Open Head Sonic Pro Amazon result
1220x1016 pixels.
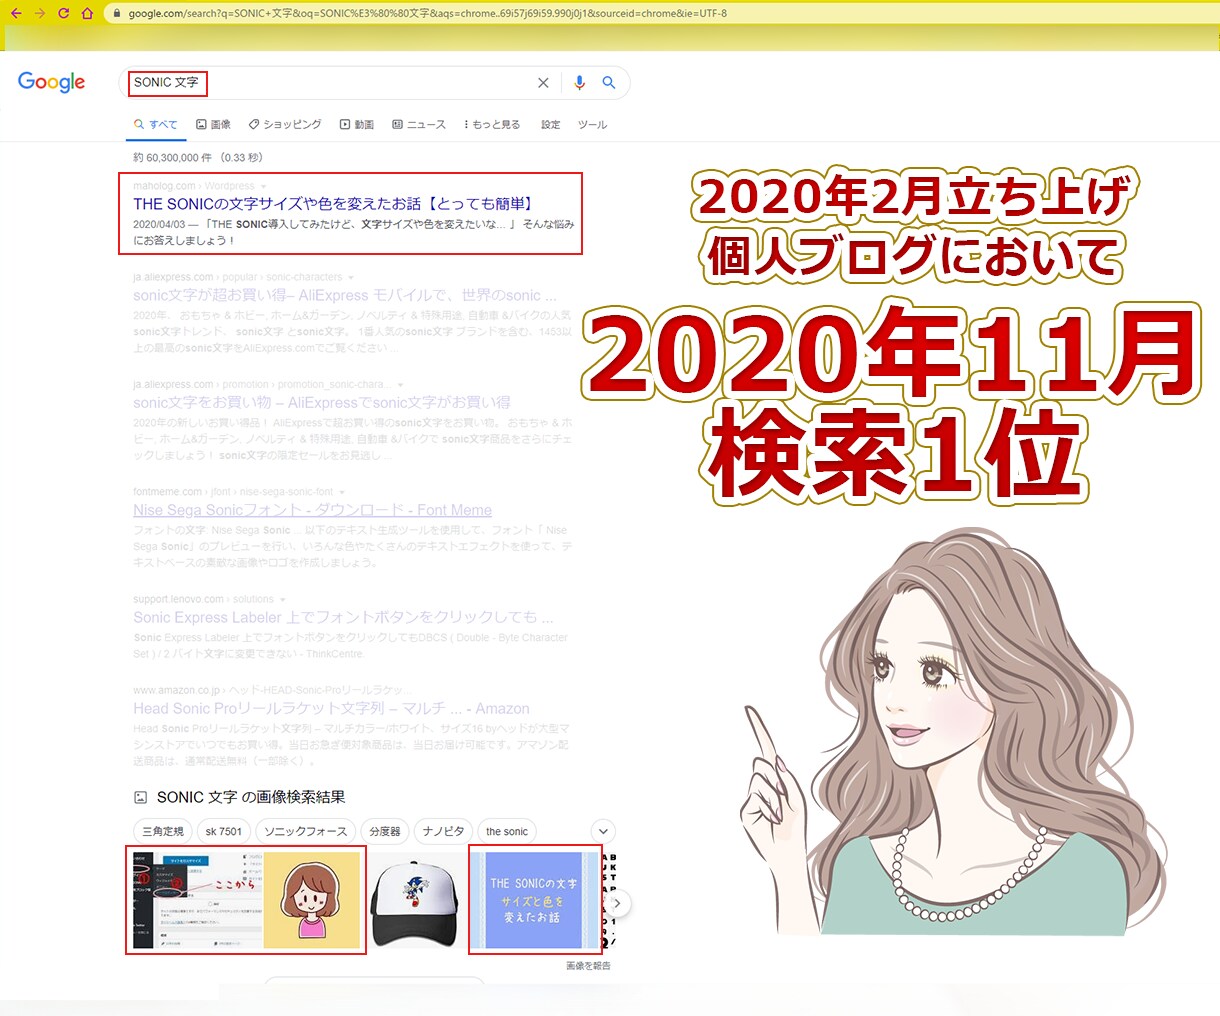coord(331,709)
